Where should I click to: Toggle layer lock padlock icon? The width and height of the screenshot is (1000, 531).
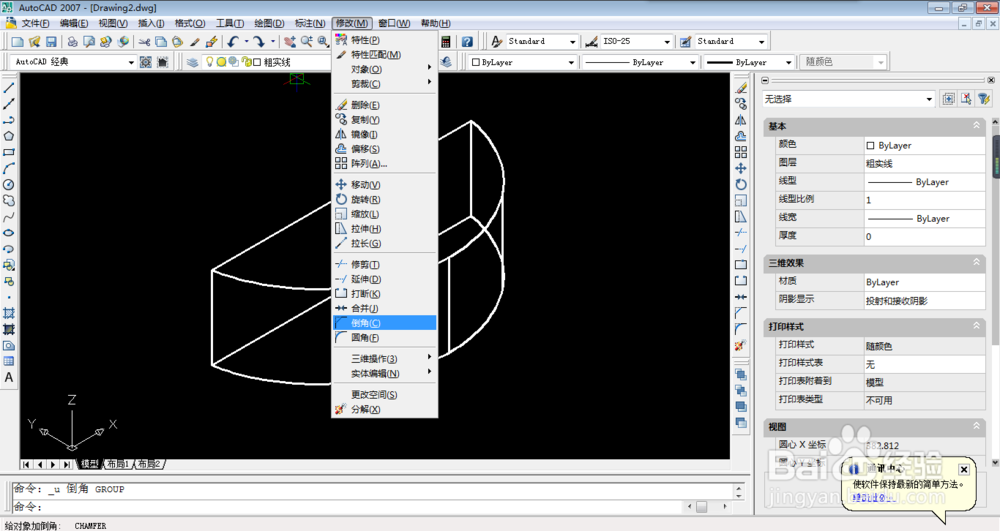246,62
